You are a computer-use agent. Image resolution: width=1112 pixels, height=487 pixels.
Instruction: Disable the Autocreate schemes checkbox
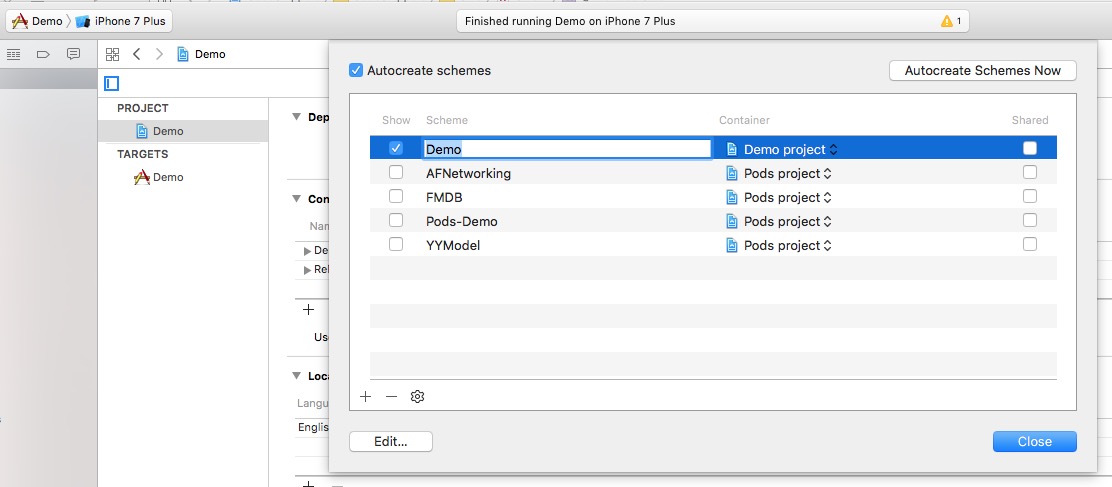(356, 71)
